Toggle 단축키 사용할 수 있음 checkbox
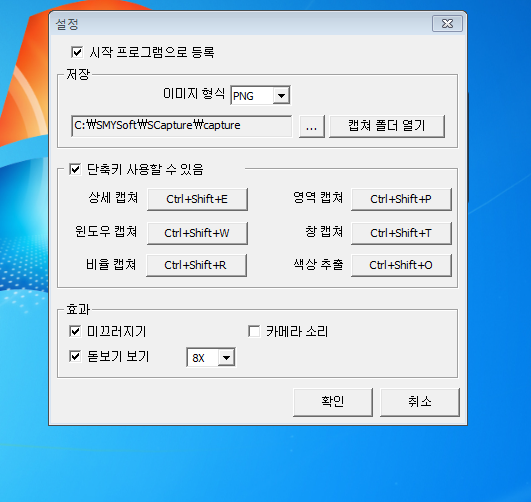The height and width of the screenshot is (502, 531). (x=75, y=169)
